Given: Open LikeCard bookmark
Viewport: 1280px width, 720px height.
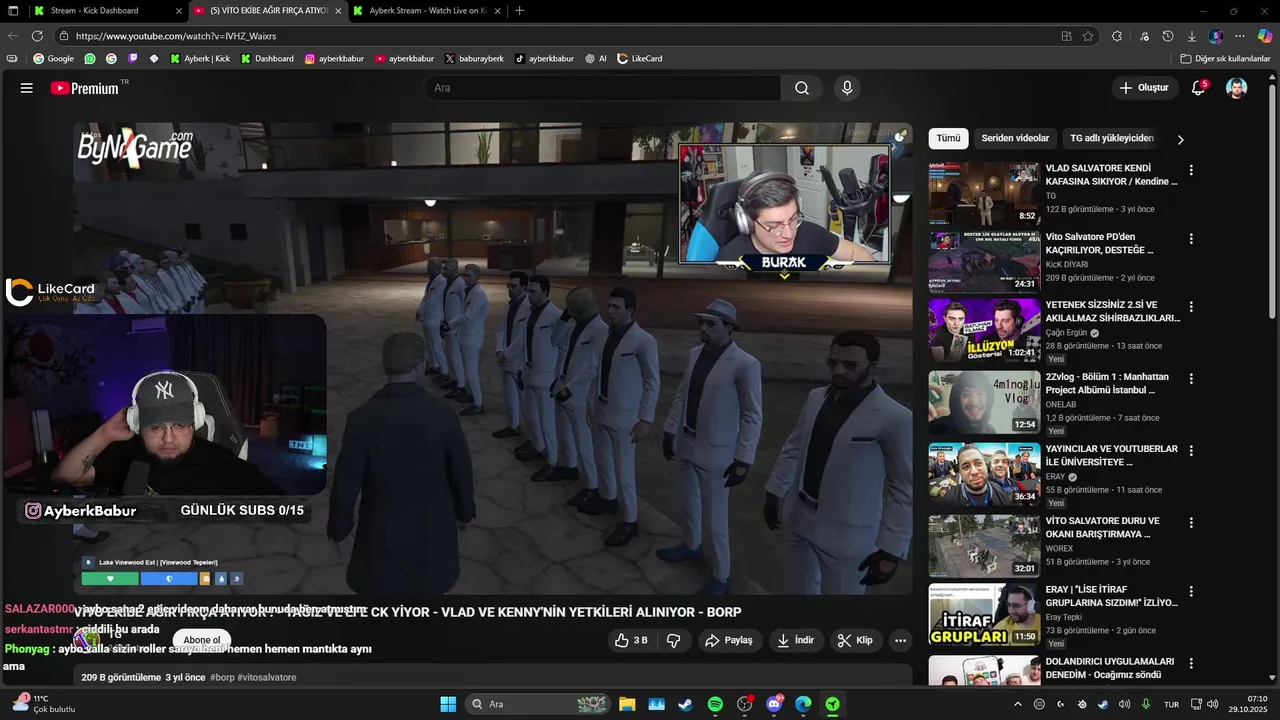Looking at the screenshot, I should 640,59.
